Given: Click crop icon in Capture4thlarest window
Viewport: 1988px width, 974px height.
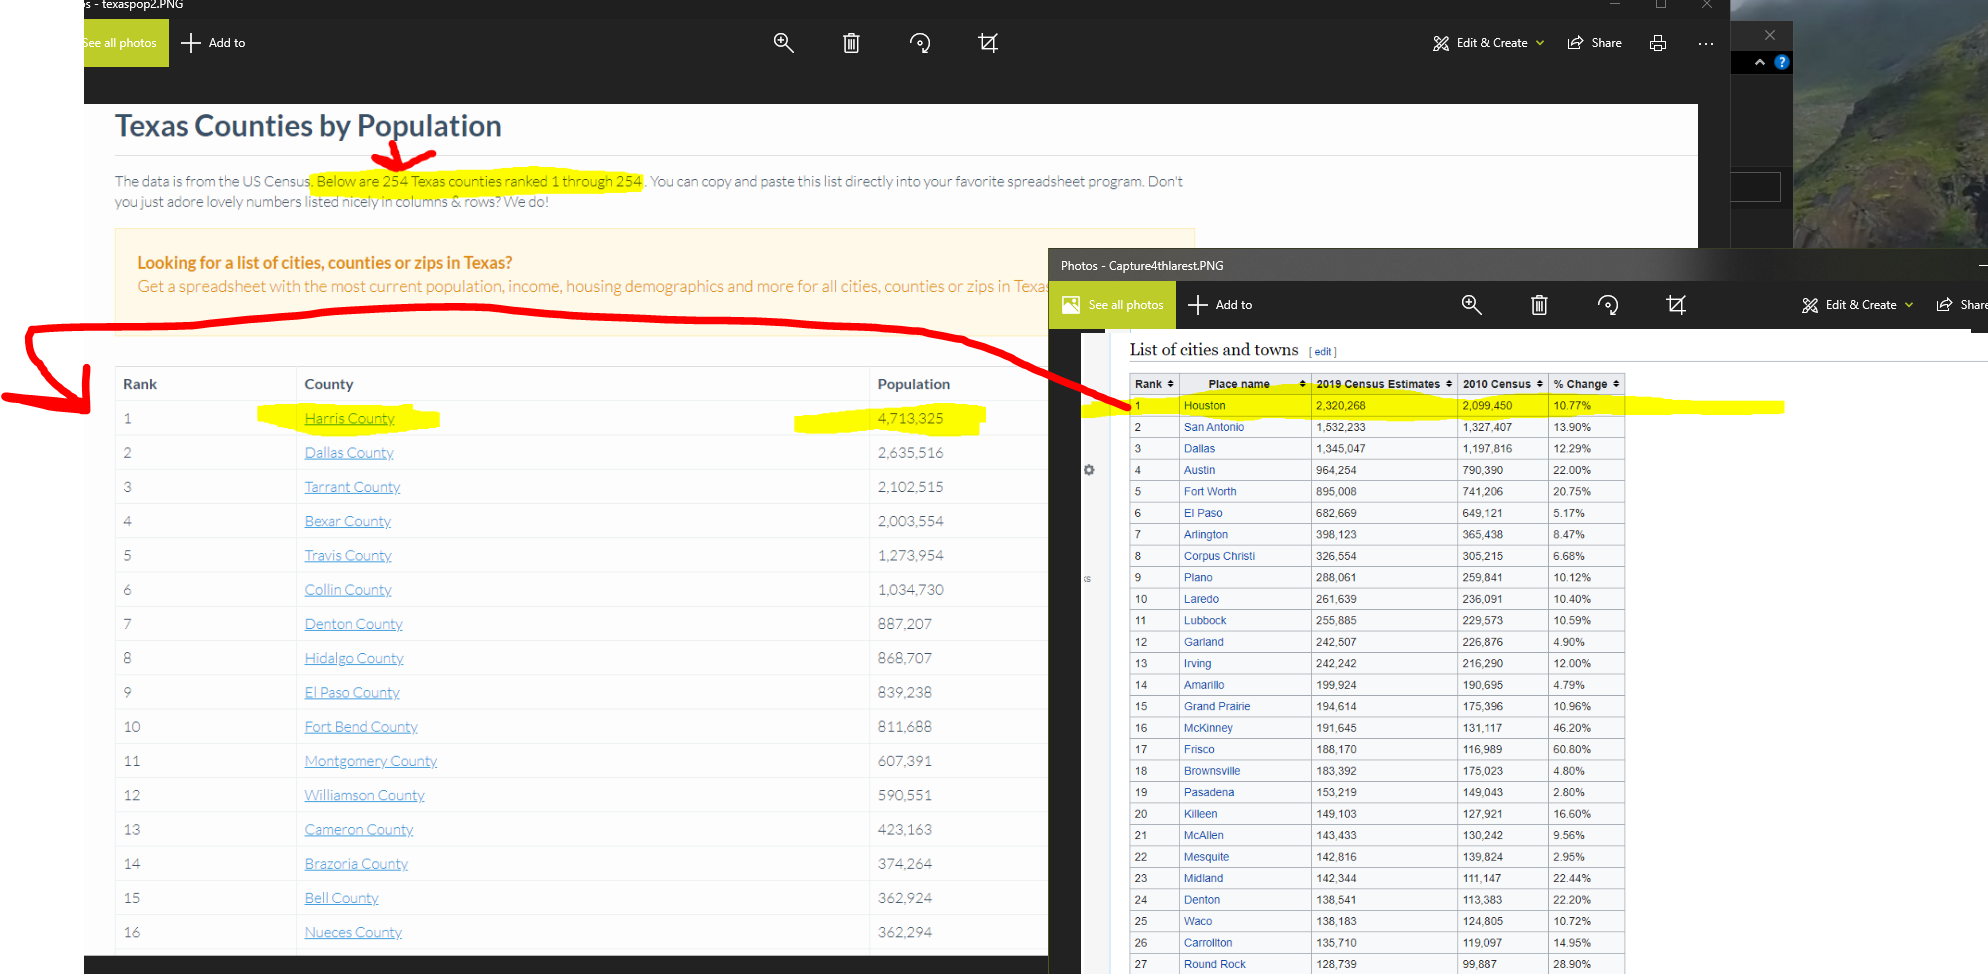Looking at the screenshot, I should (1676, 305).
